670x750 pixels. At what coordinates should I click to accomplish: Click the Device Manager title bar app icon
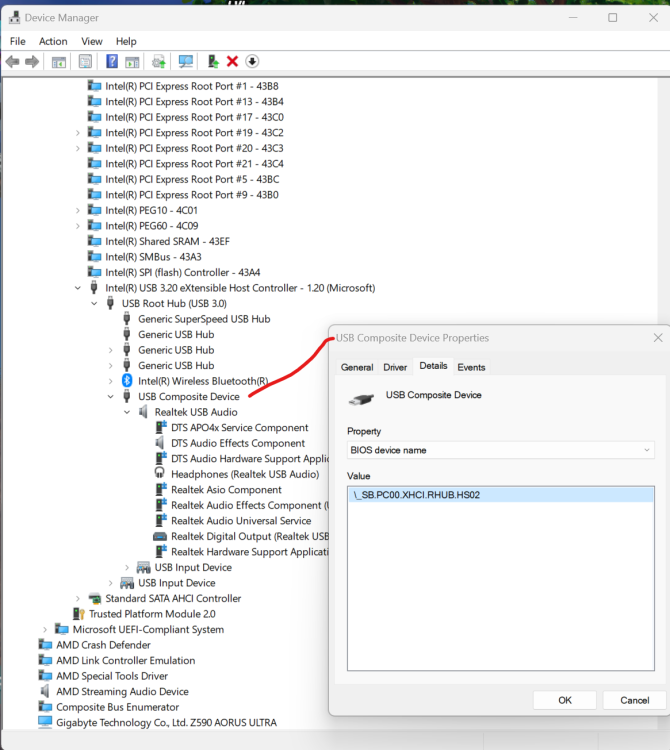[14, 18]
